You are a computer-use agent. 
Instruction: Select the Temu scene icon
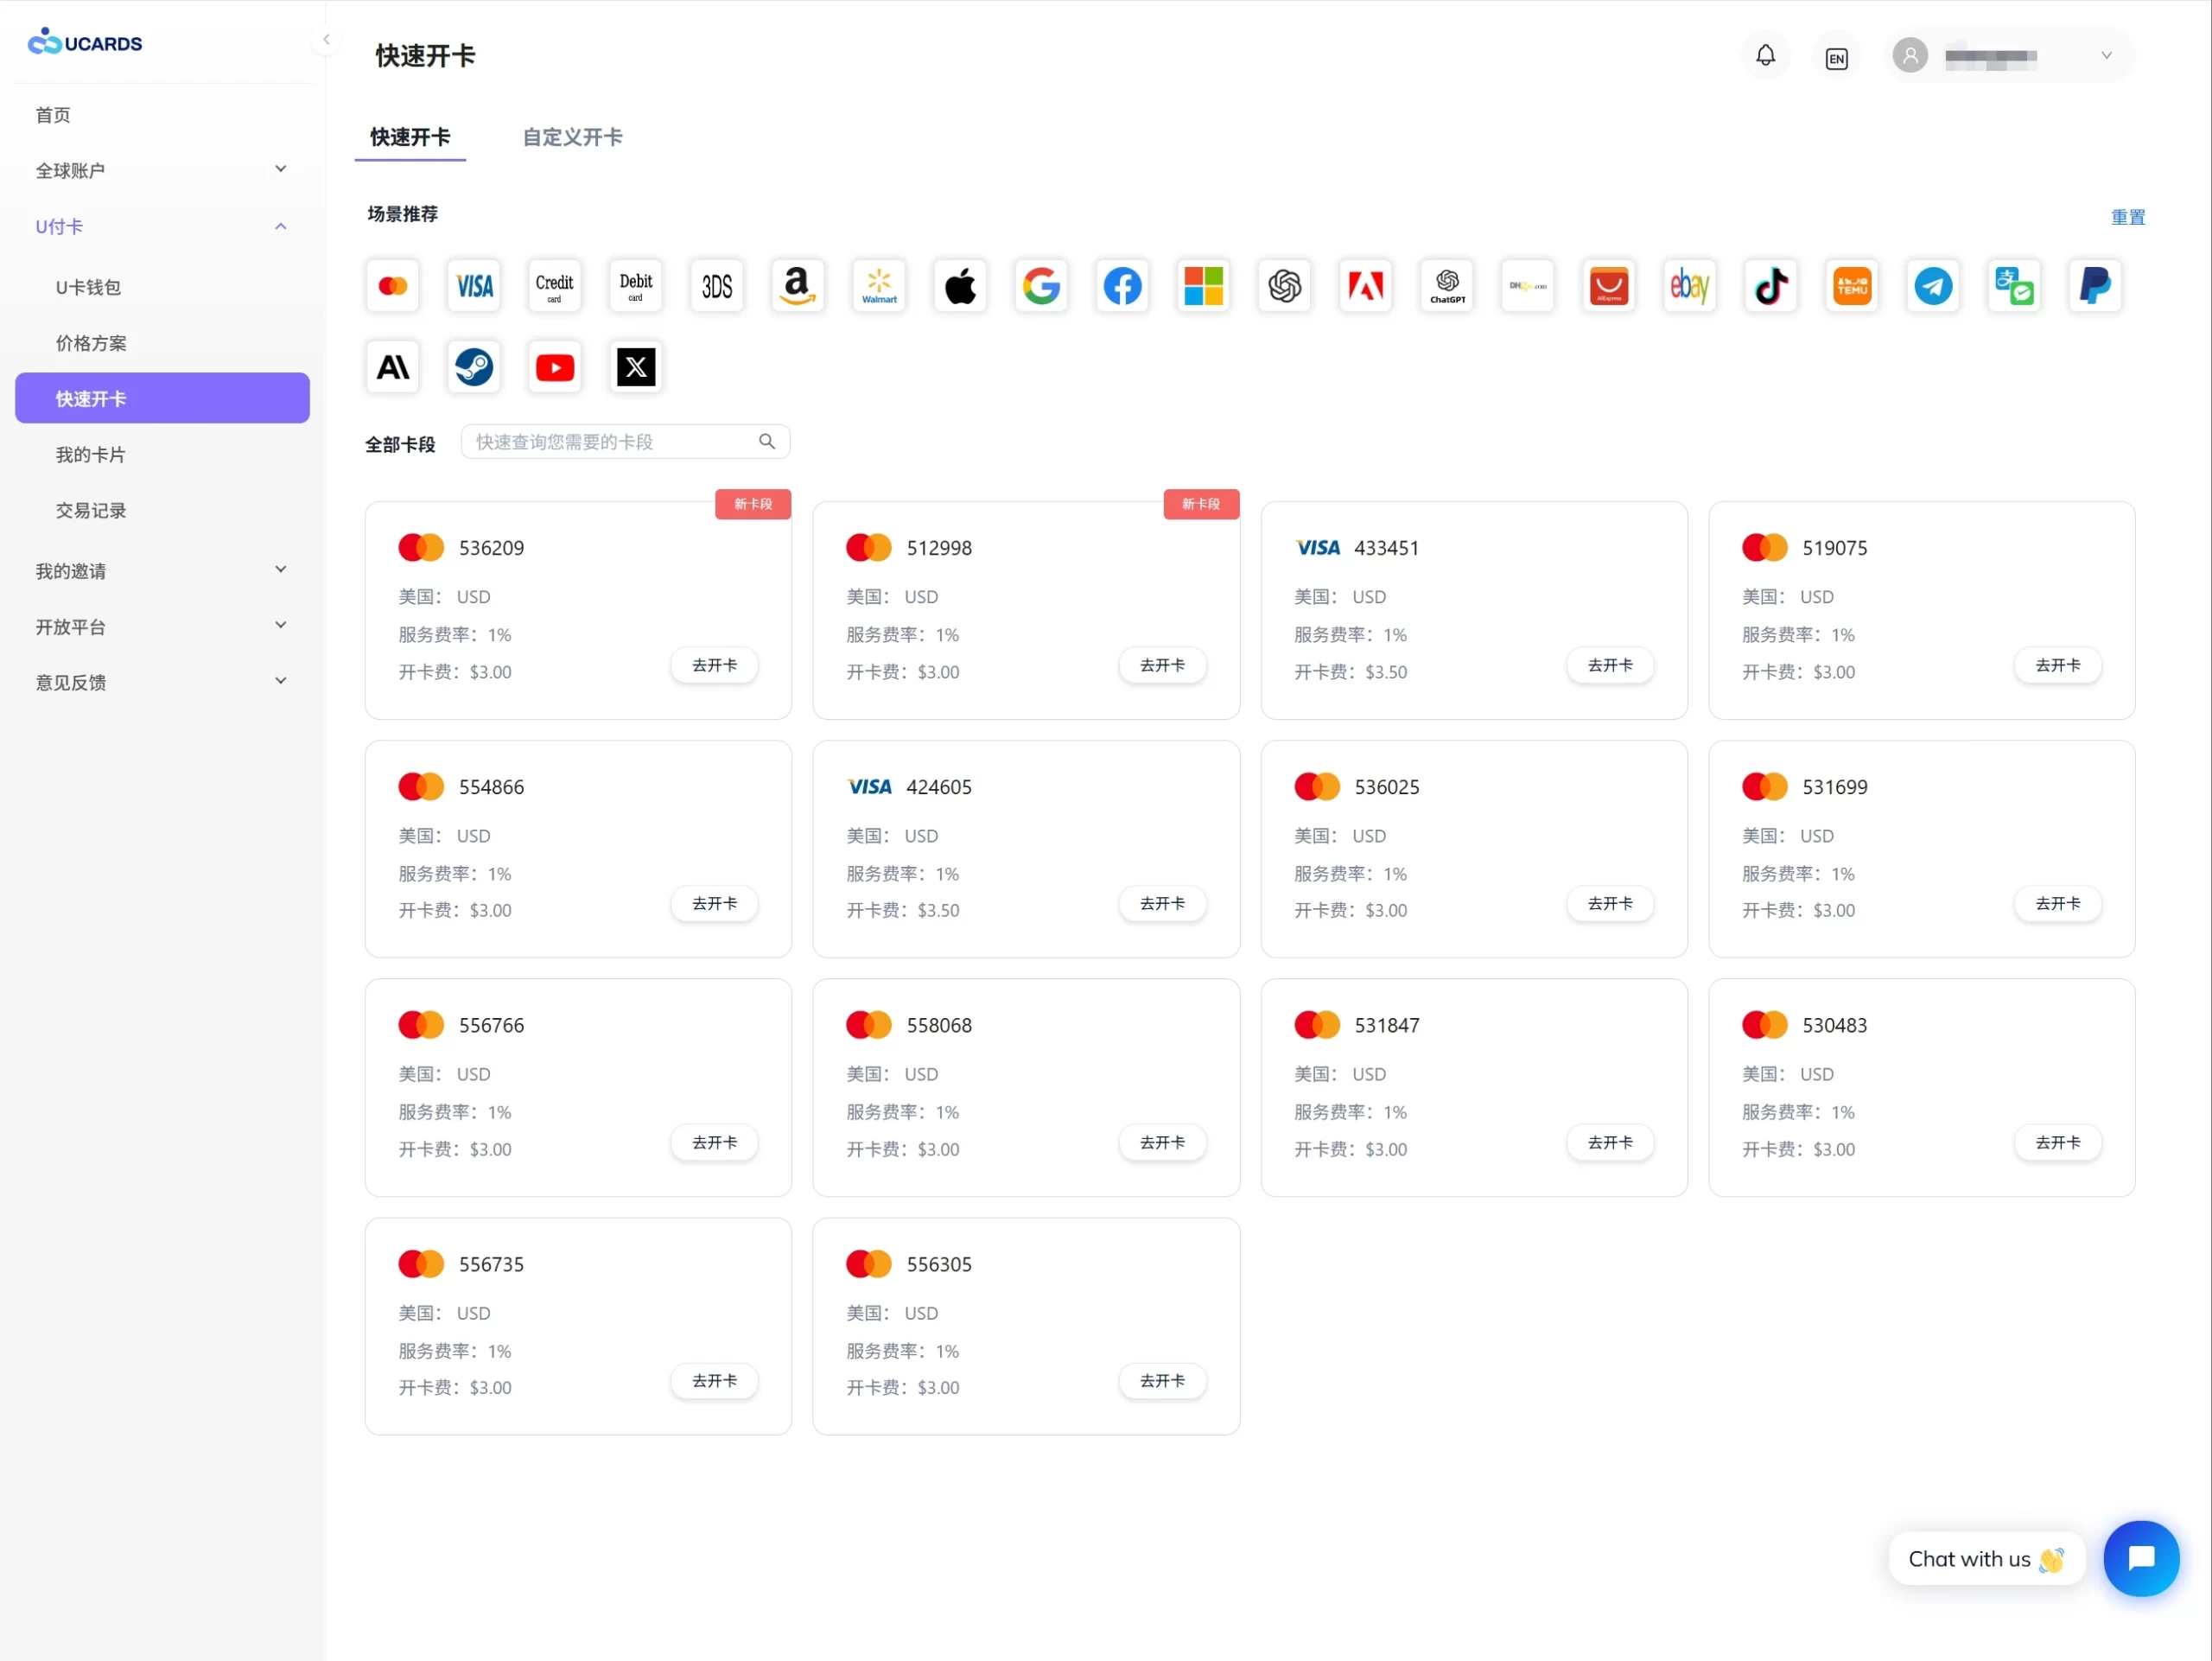coord(1852,286)
